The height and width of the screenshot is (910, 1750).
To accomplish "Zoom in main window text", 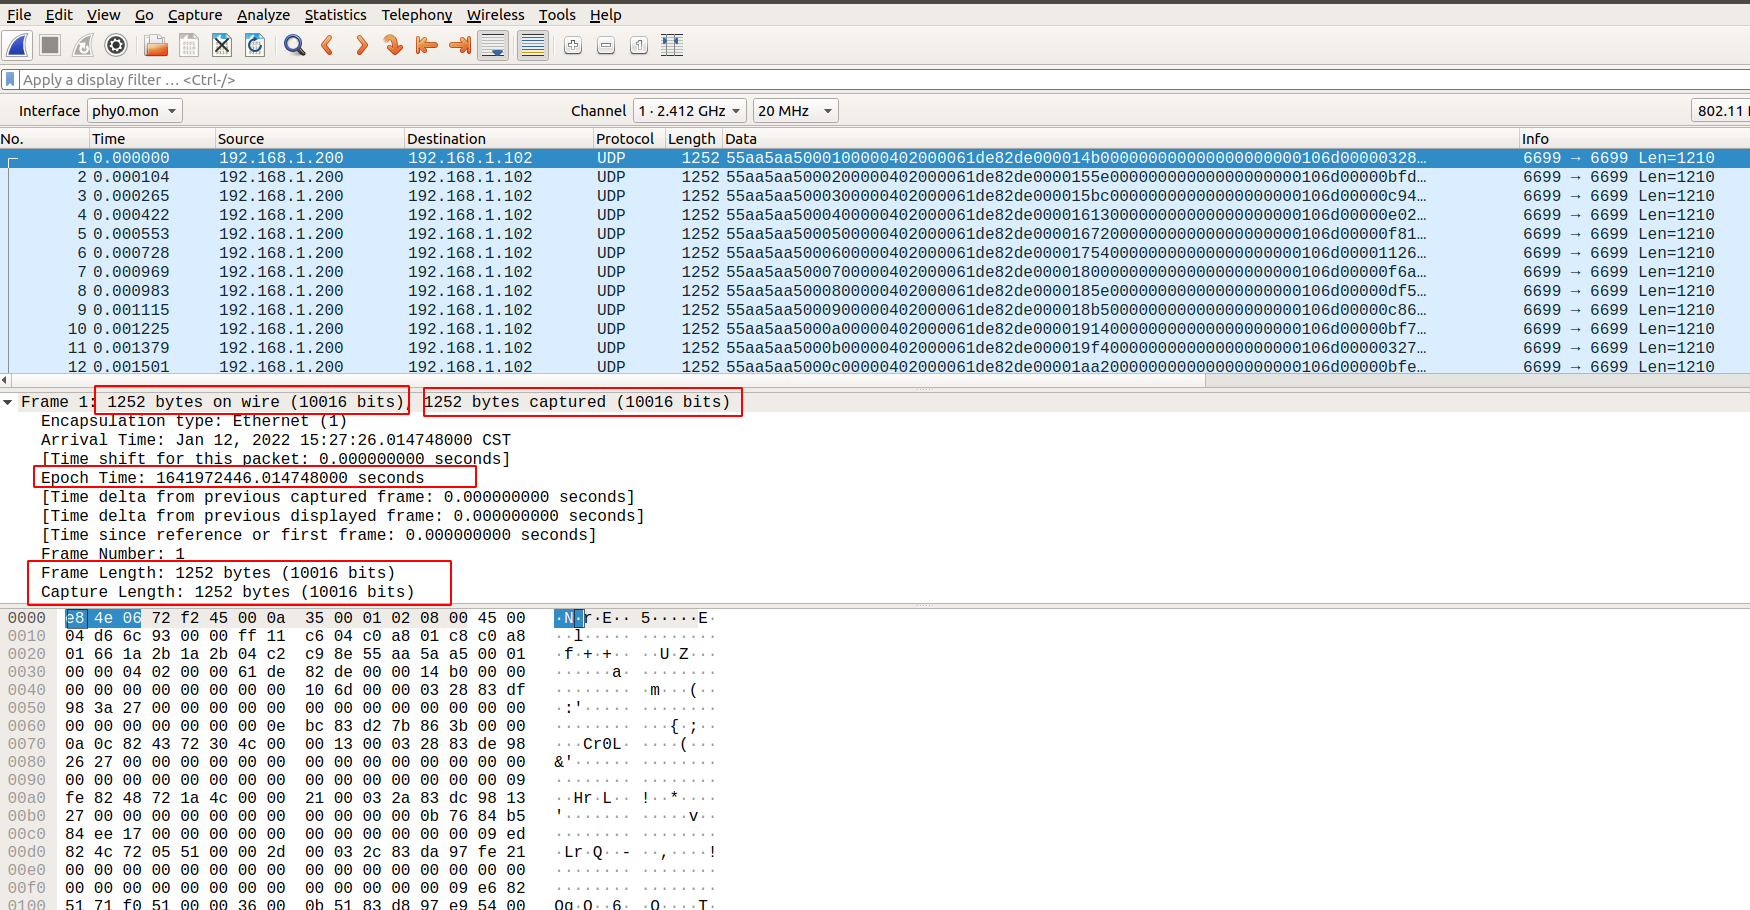I will (x=573, y=45).
